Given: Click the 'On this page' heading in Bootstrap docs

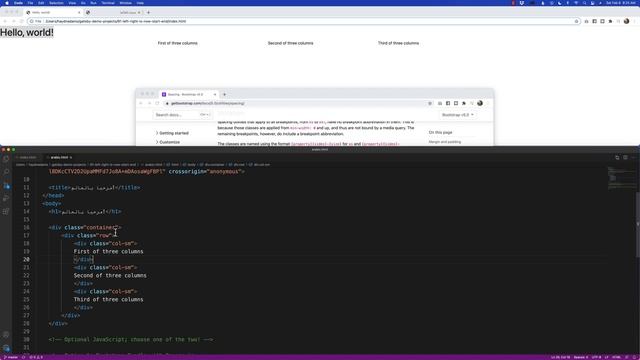Looking at the screenshot, I should [x=440, y=133].
